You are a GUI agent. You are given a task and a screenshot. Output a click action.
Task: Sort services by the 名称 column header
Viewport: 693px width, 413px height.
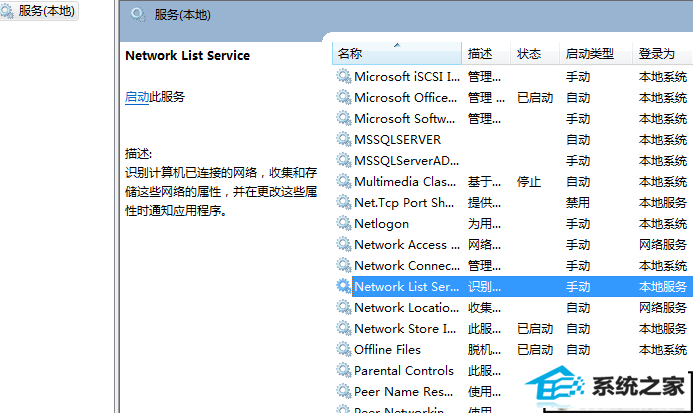click(x=396, y=54)
